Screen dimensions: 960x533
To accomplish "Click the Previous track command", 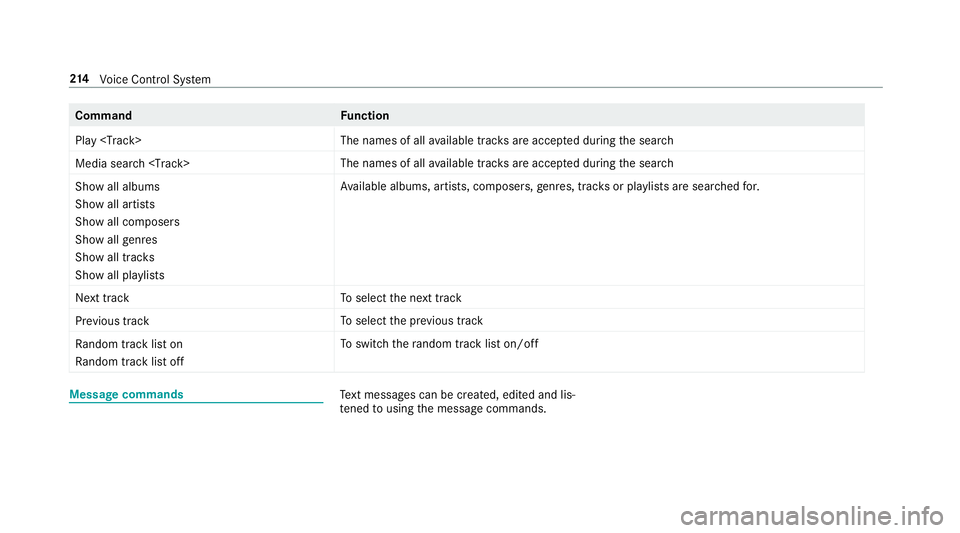I will pyautogui.click(x=112, y=321).
